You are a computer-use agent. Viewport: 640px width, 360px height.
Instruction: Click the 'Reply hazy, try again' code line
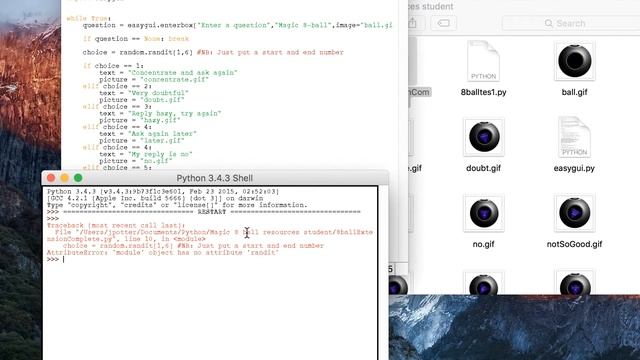160,113
